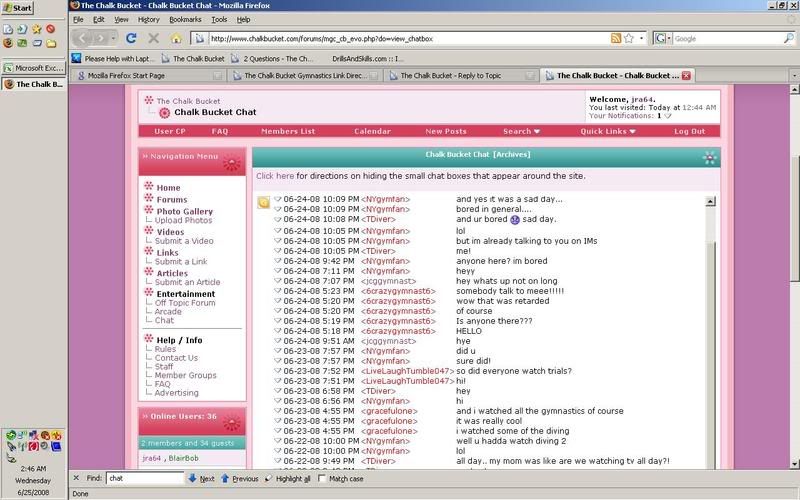Switch to Mozilla Firefox Start Page tab
Screen dimensions: 800x500
148,76
